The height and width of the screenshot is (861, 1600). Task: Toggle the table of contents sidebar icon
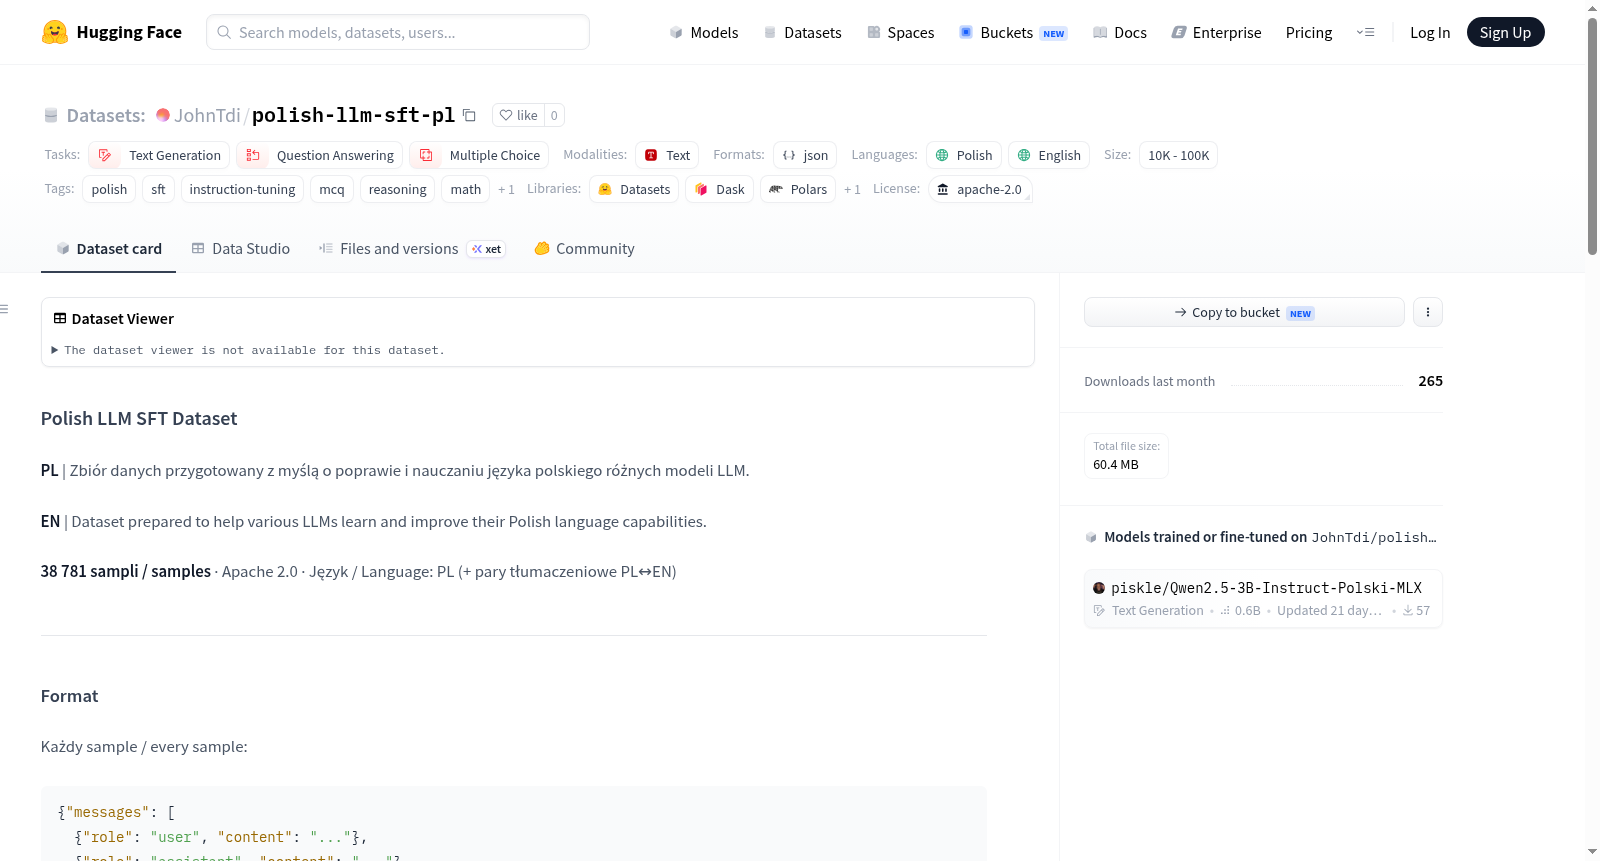coord(4,309)
